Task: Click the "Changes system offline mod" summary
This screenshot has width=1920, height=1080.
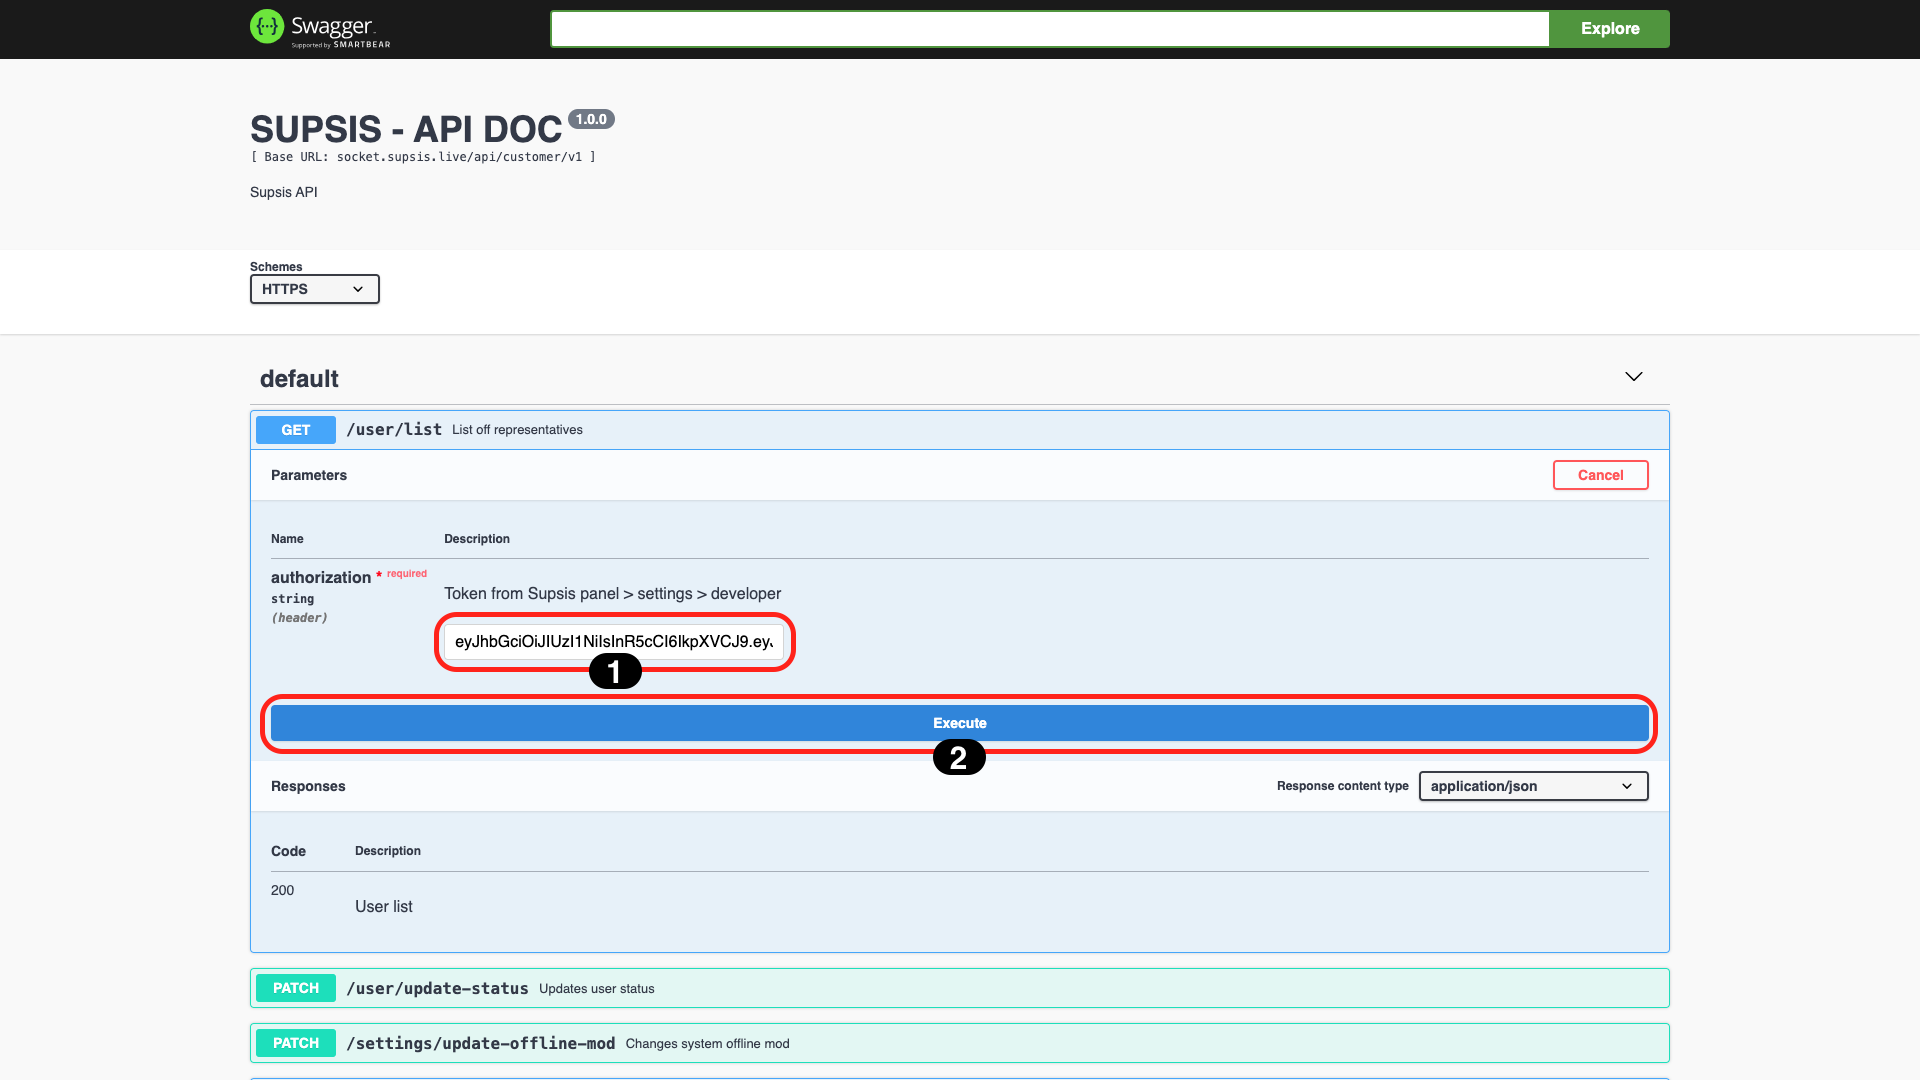Action: coord(708,1044)
